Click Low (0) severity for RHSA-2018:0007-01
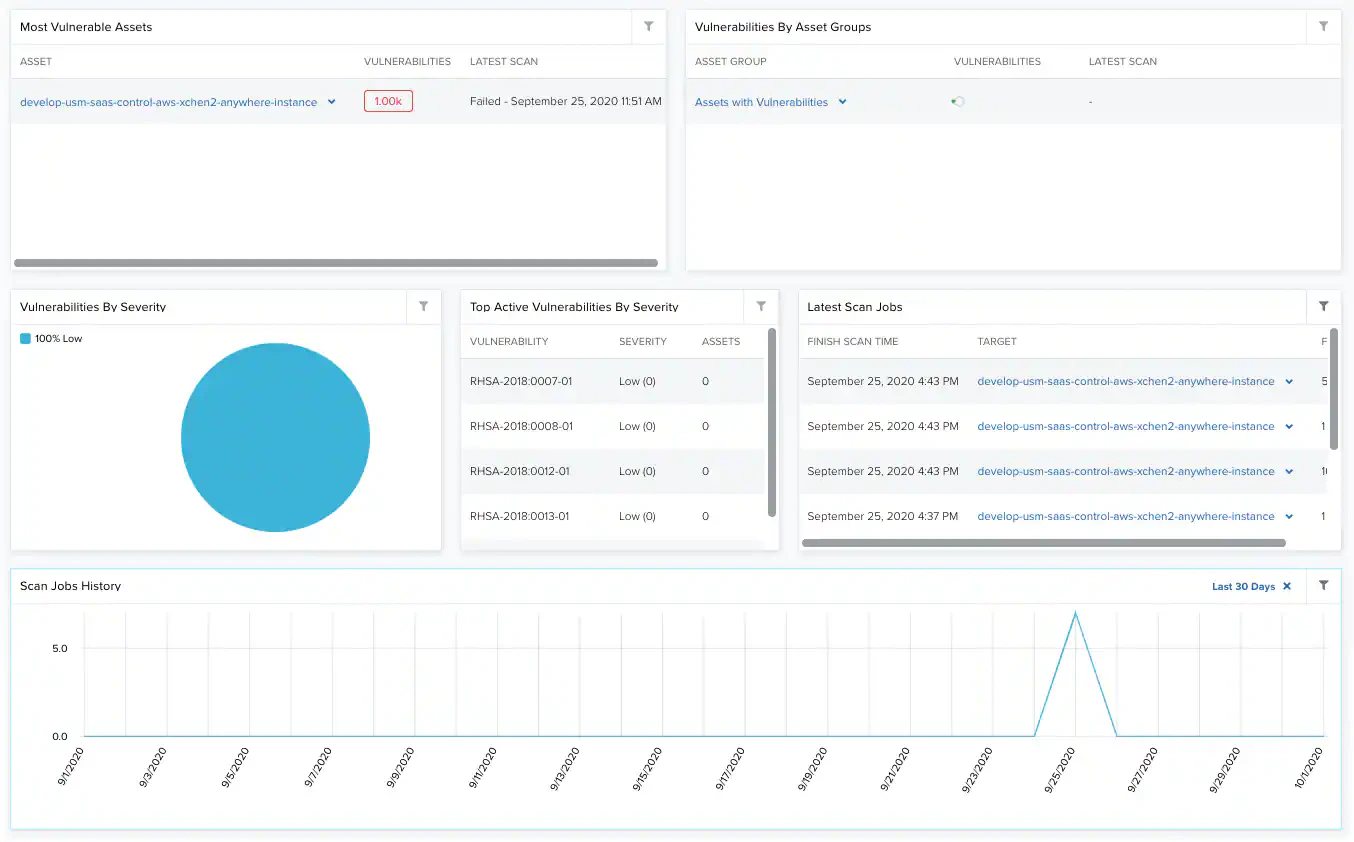Screen dimensions: 1354x842 point(637,381)
